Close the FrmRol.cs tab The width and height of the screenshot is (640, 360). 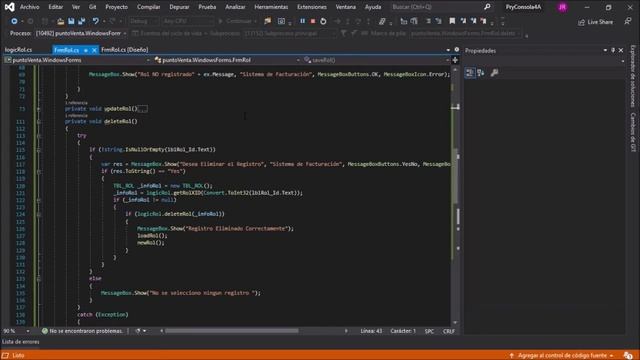[x=94, y=50]
